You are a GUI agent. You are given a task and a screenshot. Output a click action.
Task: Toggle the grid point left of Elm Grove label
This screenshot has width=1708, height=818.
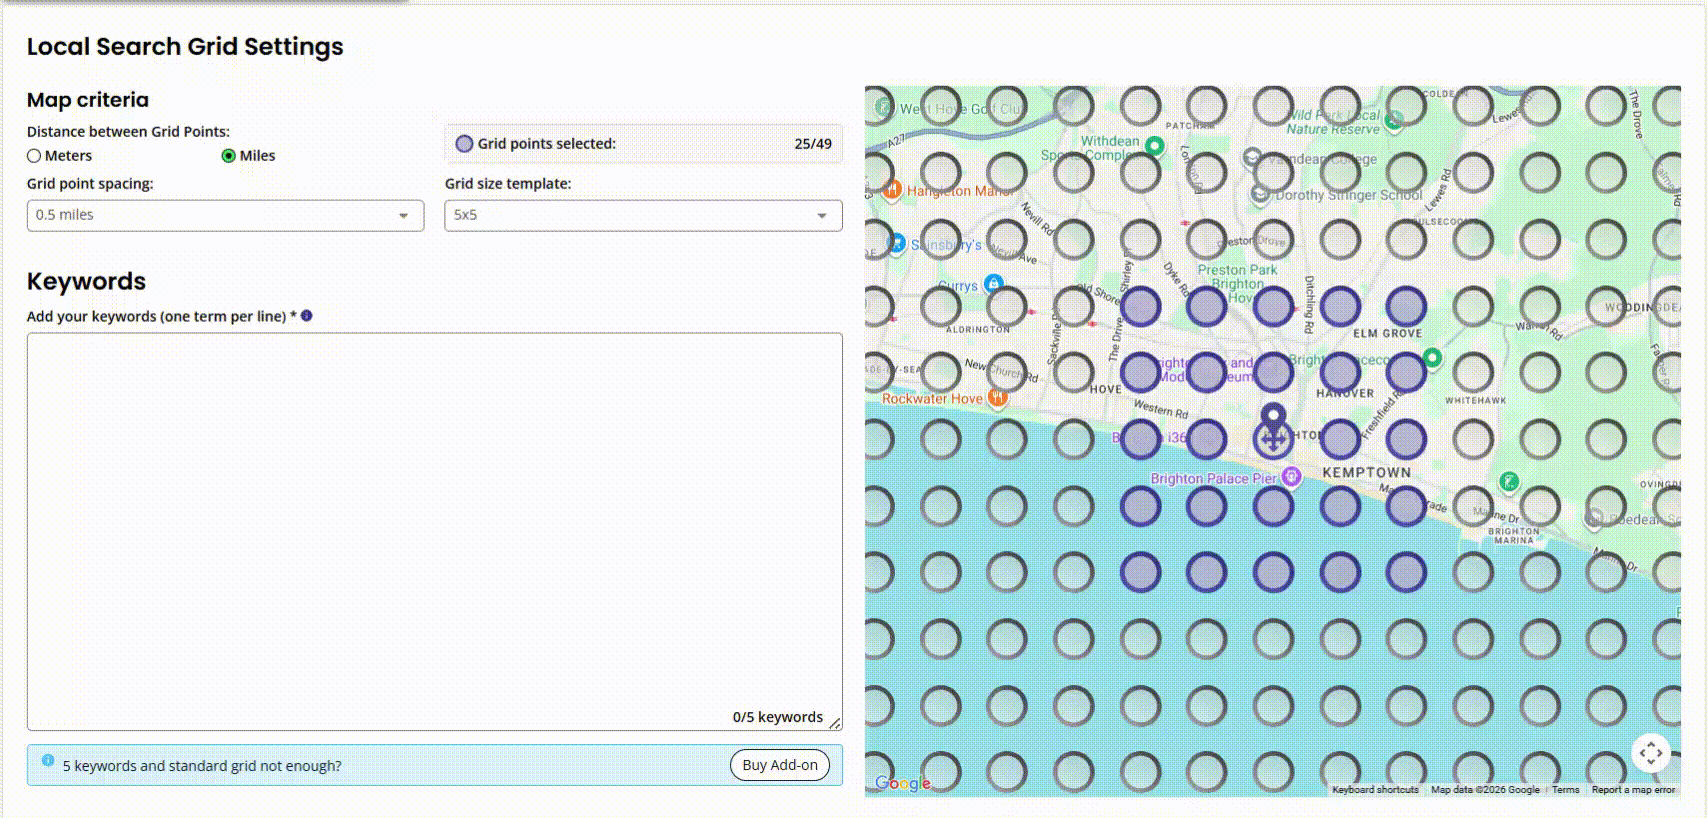pyautogui.click(x=1340, y=306)
